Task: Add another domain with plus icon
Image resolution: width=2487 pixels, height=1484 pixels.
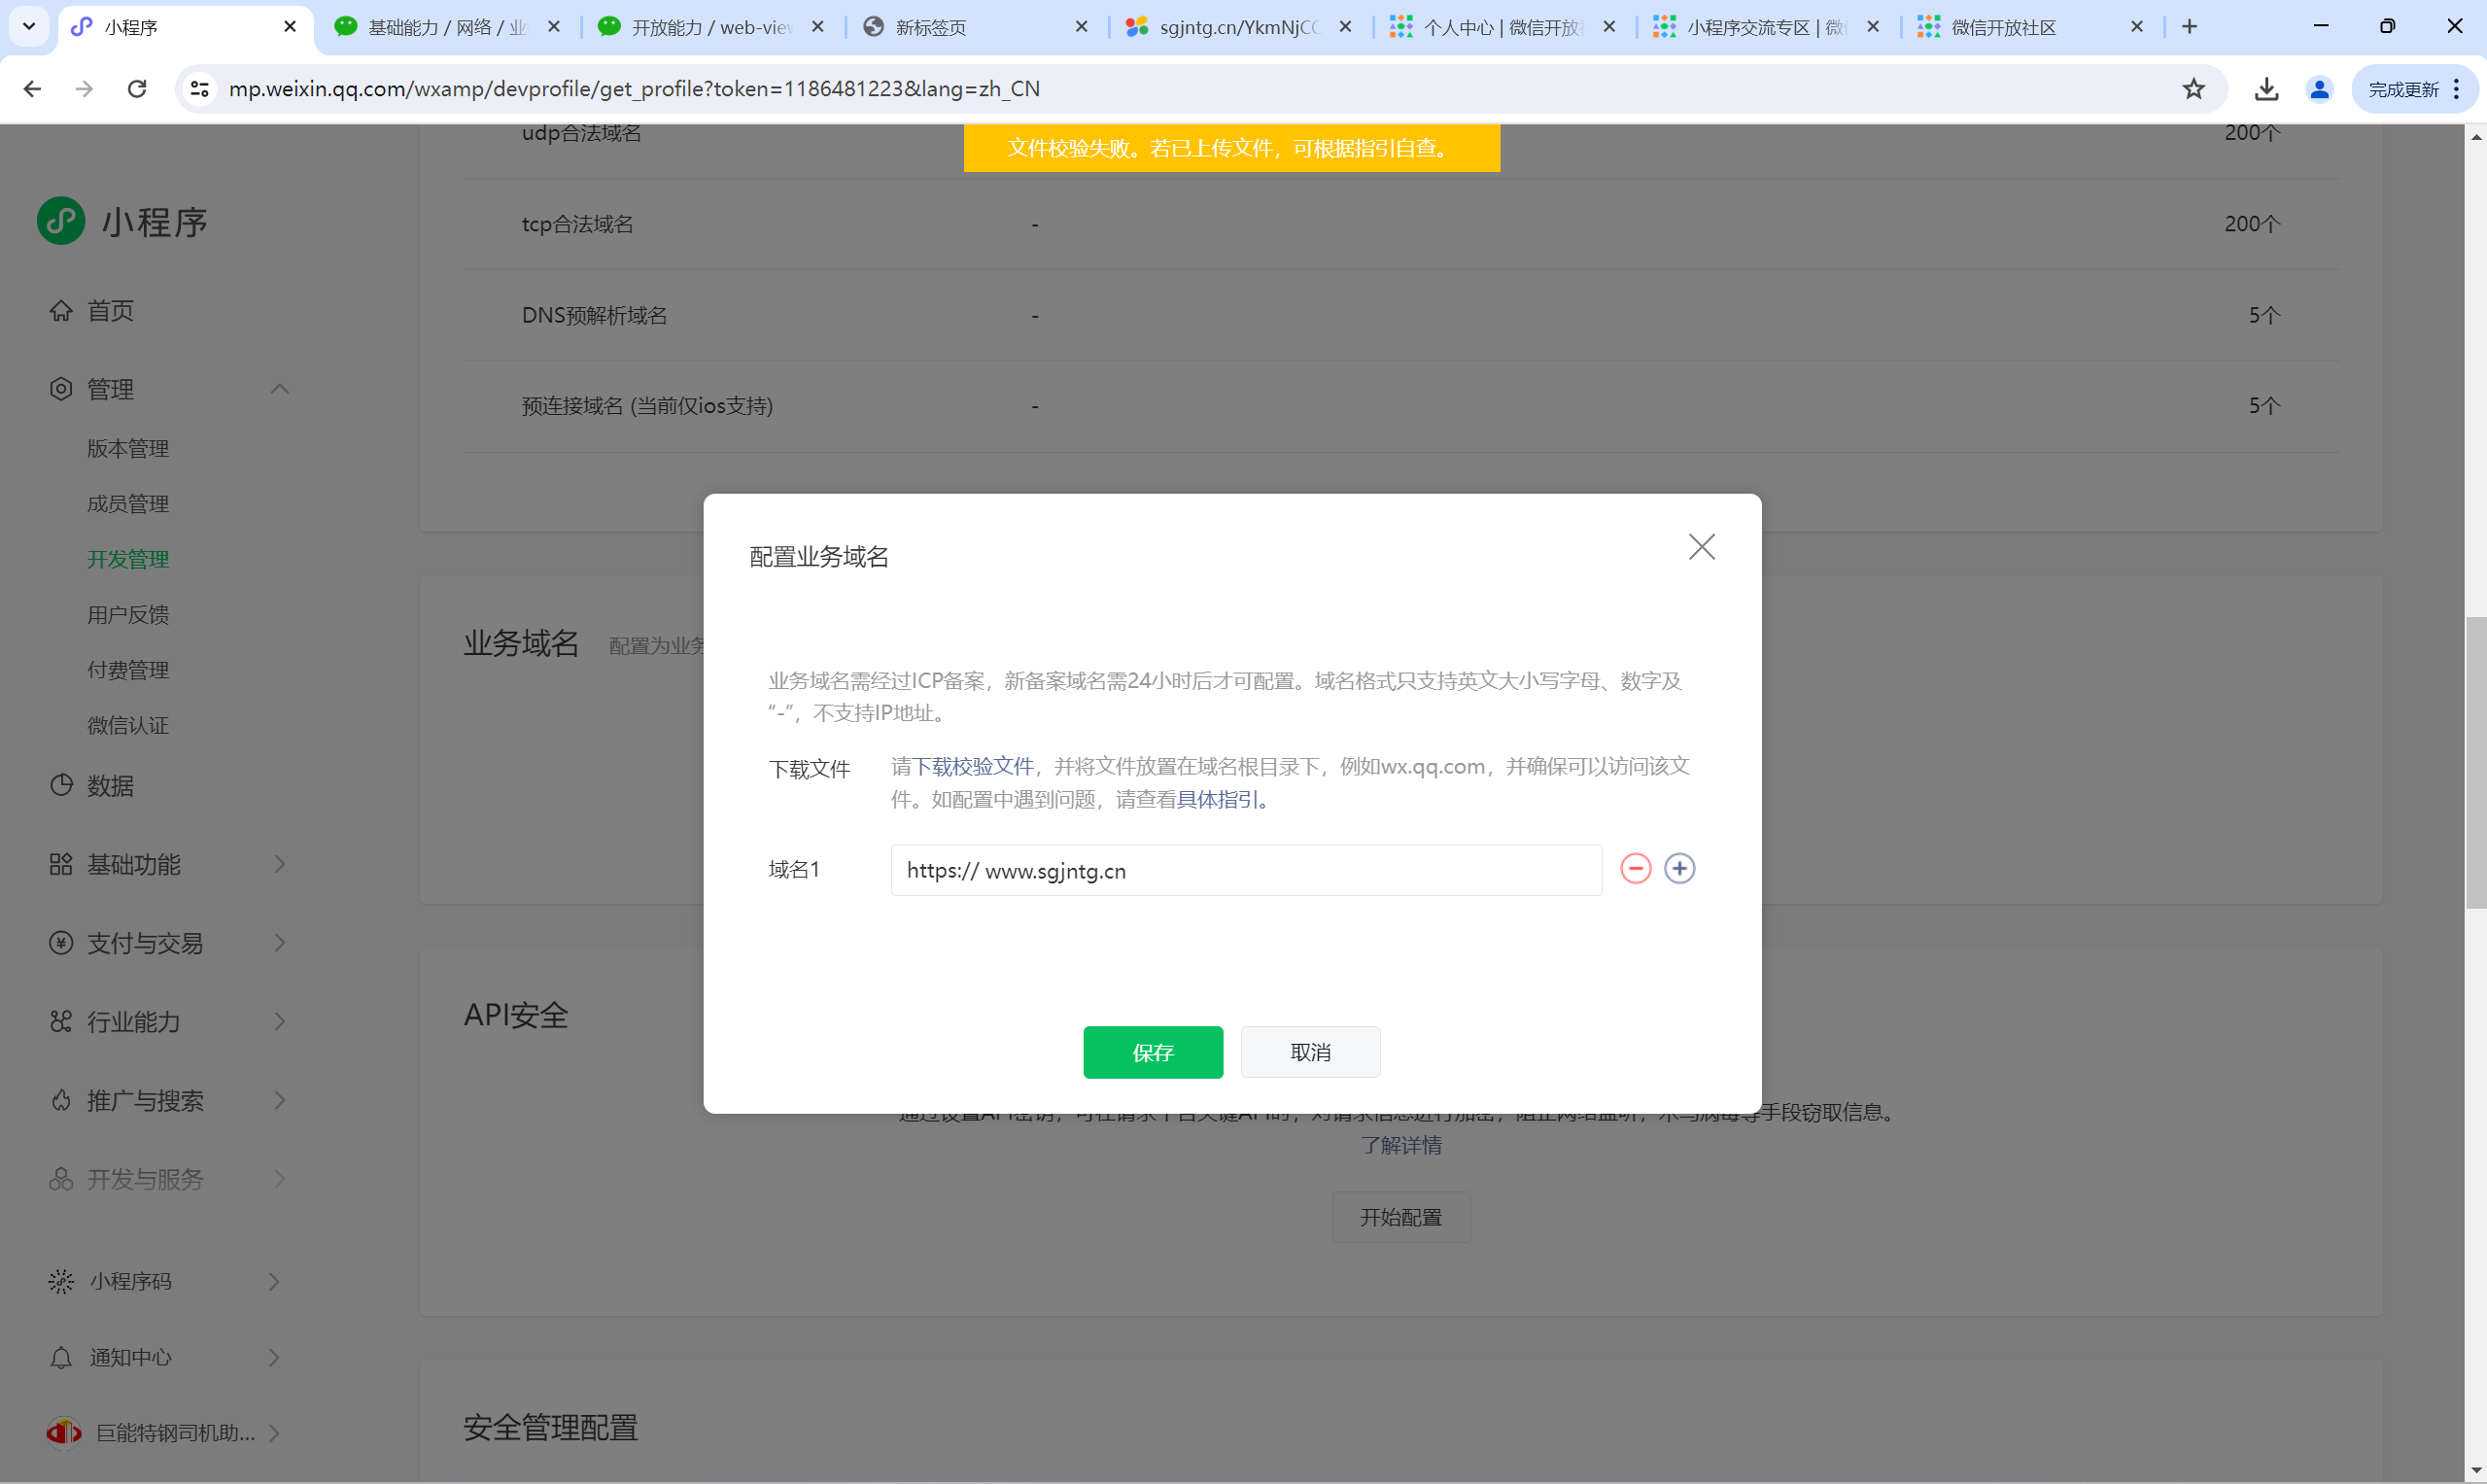Action: (x=1679, y=868)
